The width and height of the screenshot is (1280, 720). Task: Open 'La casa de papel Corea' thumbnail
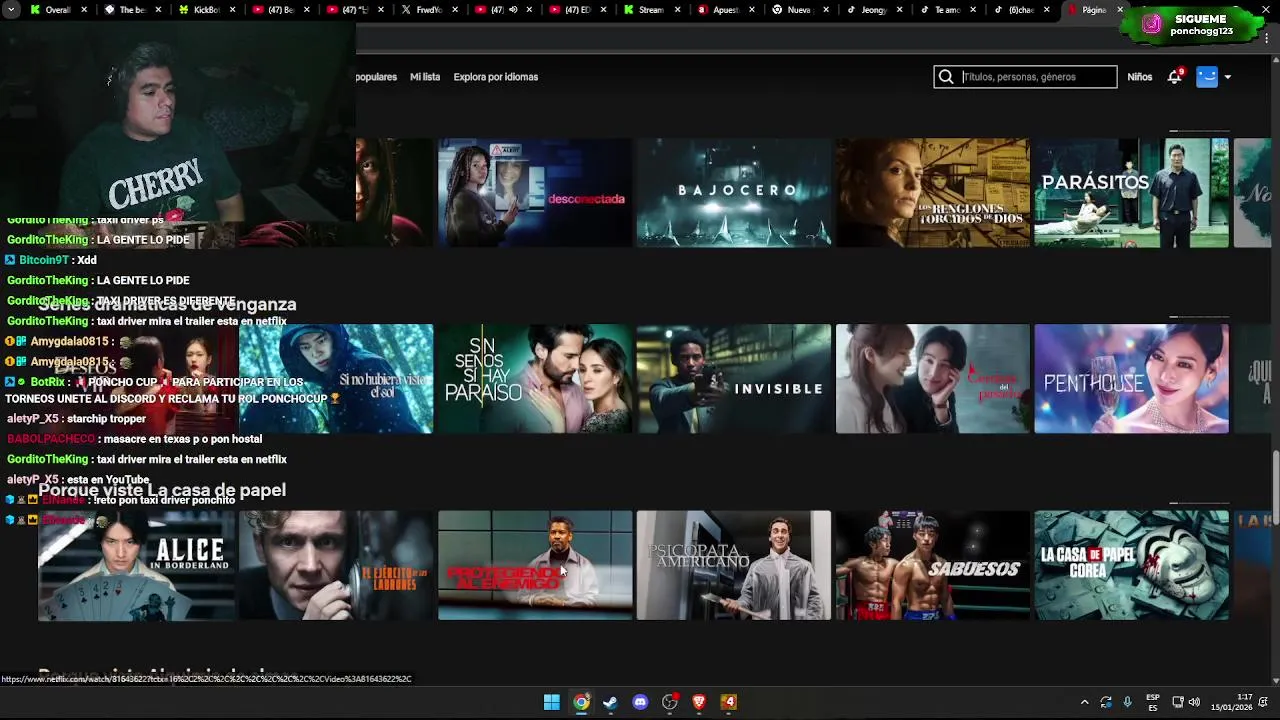click(x=1132, y=566)
